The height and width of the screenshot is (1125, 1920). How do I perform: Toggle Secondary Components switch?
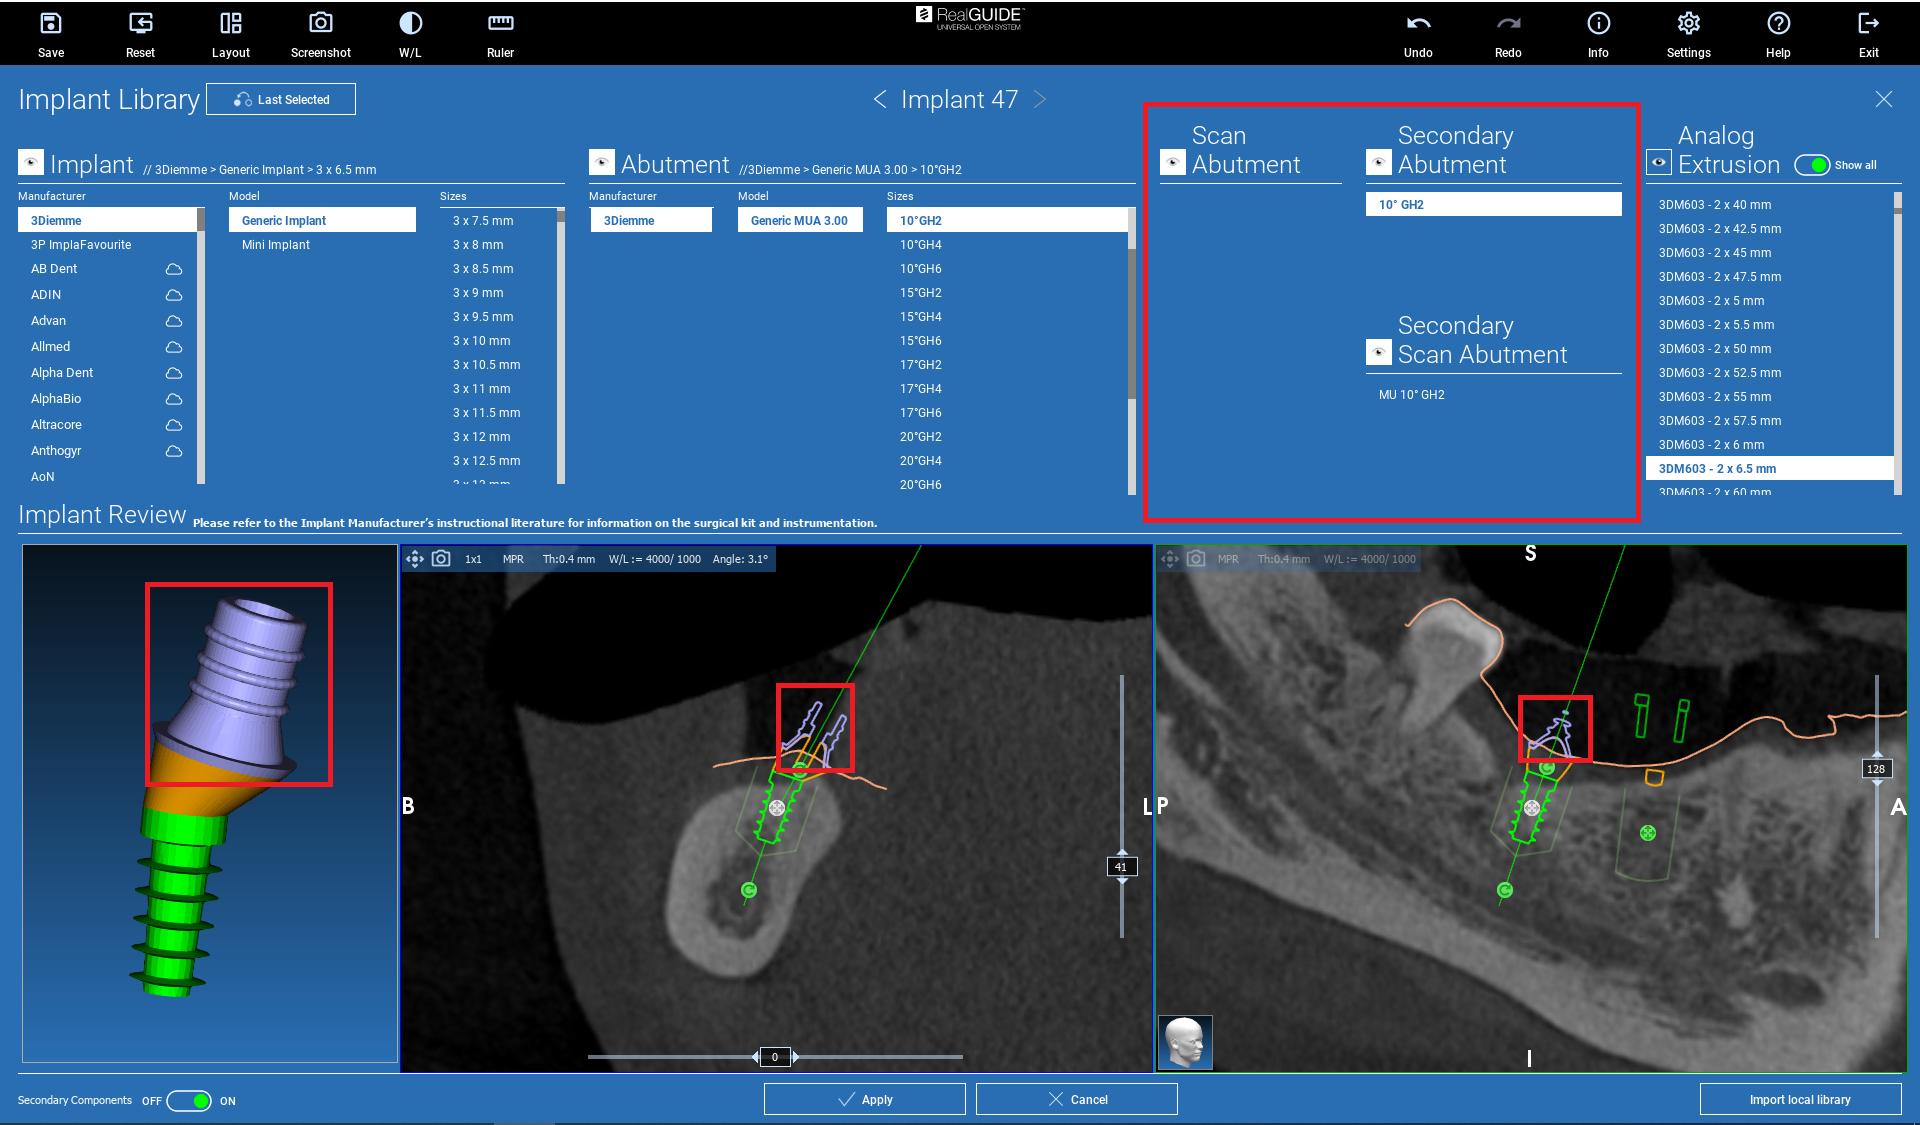[x=189, y=1101]
